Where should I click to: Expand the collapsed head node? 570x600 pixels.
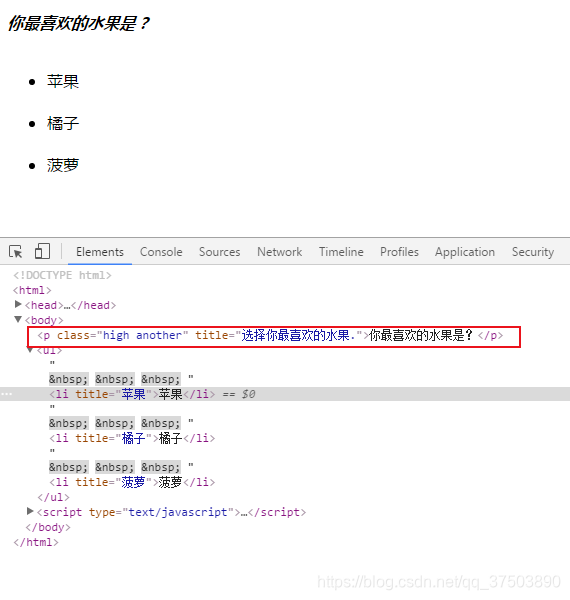18,304
